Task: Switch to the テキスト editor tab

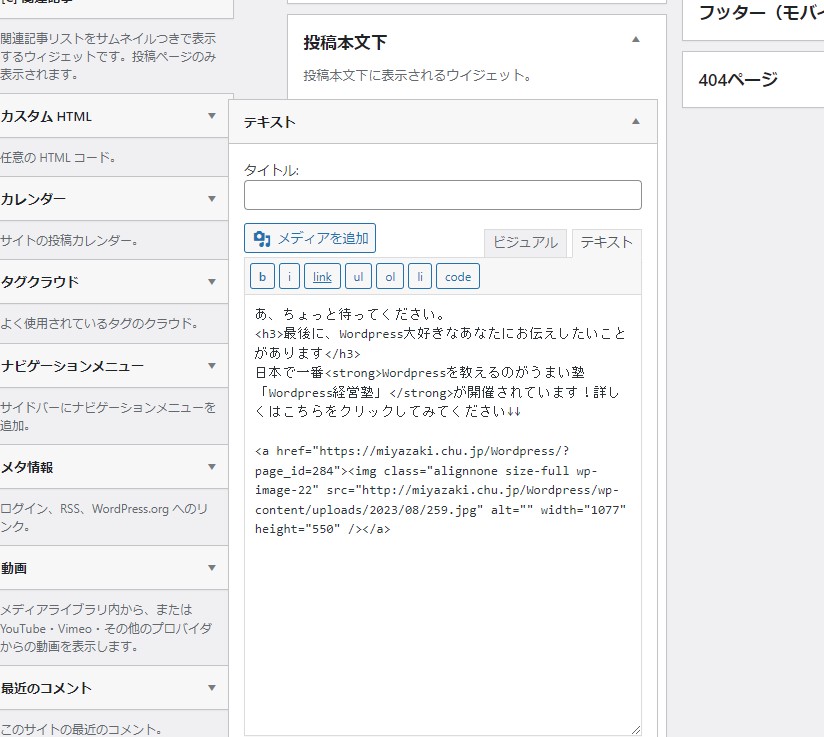Action: tap(606, 242)
